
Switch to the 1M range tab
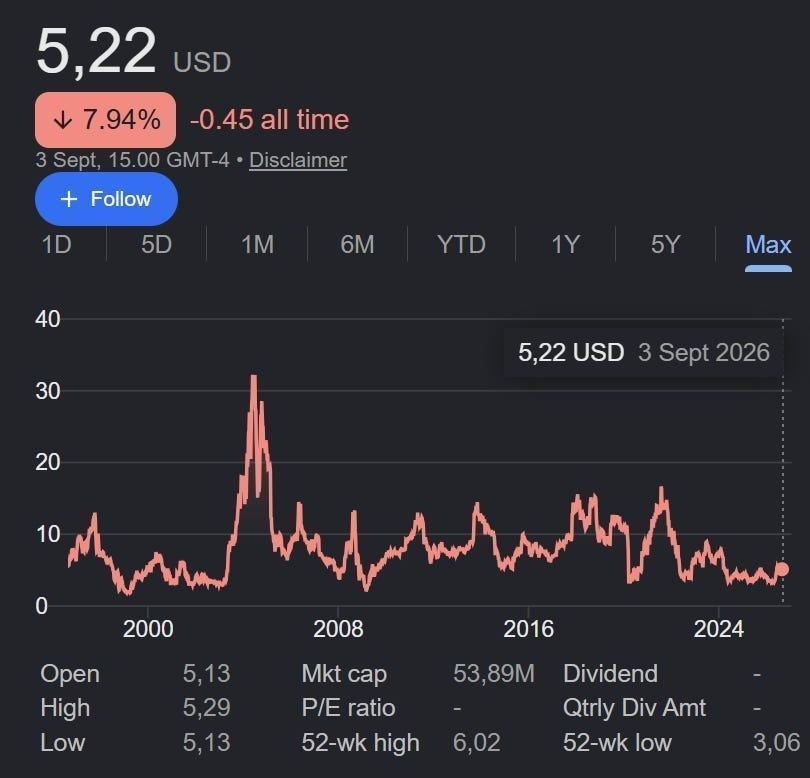coord(257,244)
